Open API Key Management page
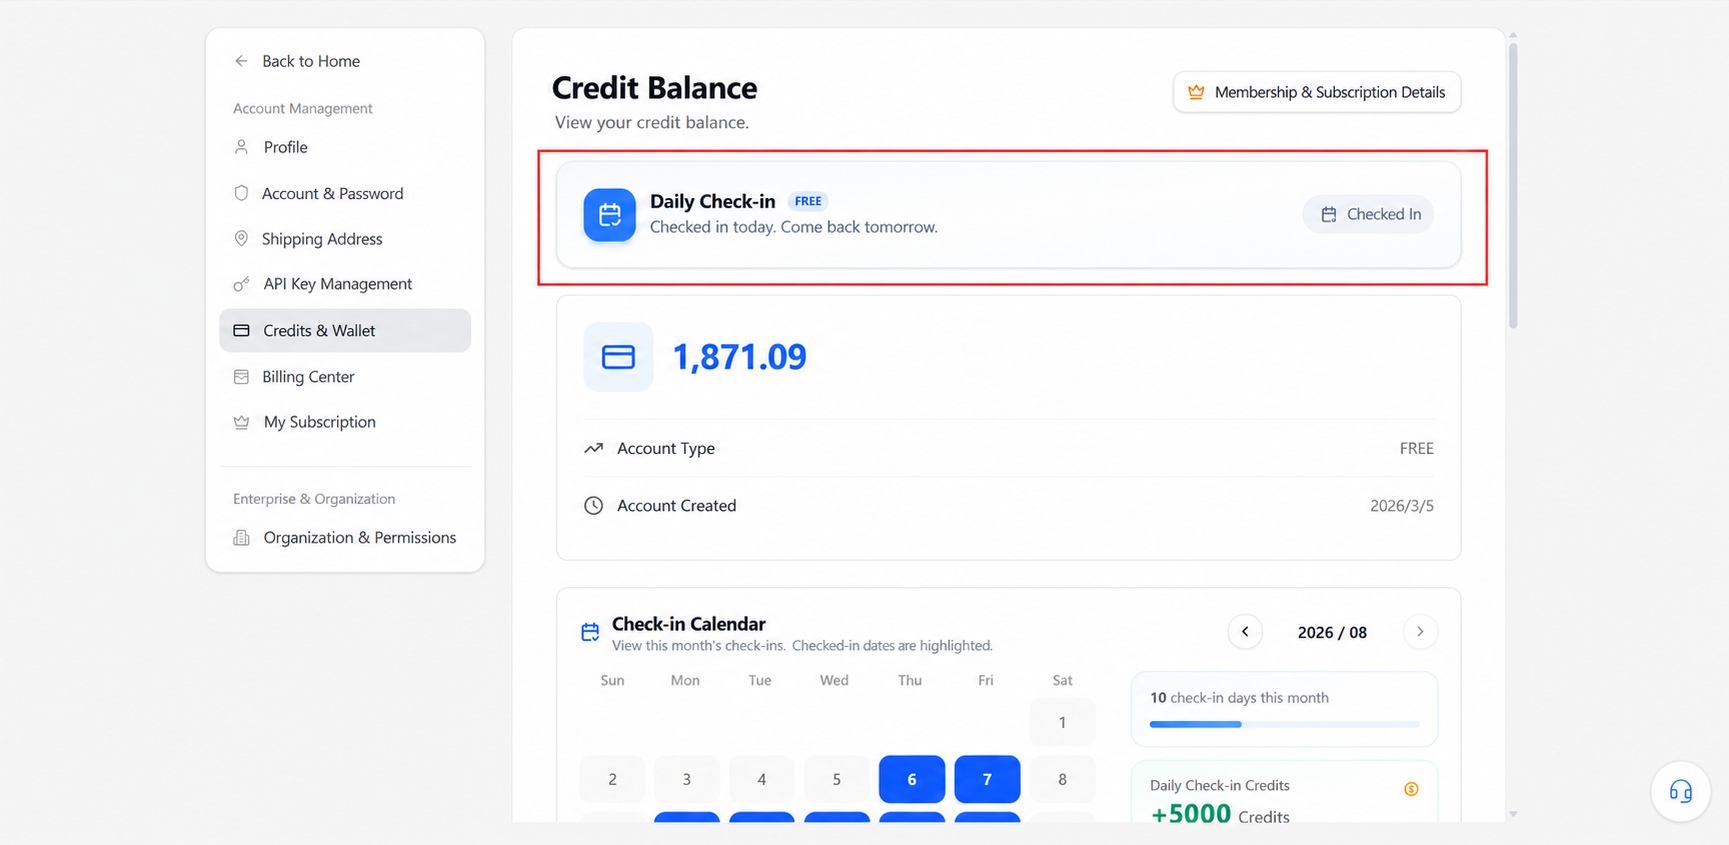 tap(345, 284)
